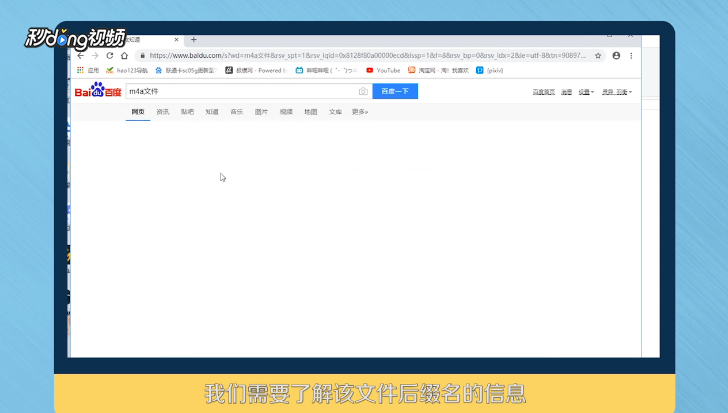The height and width of the screenshot is (413, 728).
Task: Close the current browser tab
Action: [176, 40]
